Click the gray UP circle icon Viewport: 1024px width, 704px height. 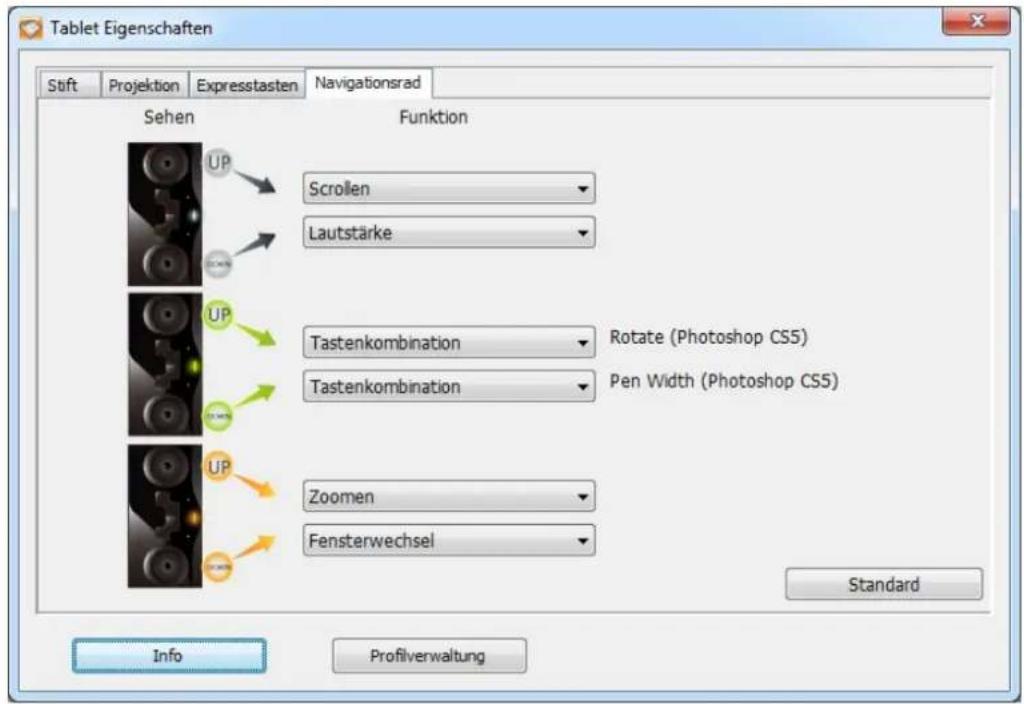pos(218,162)
